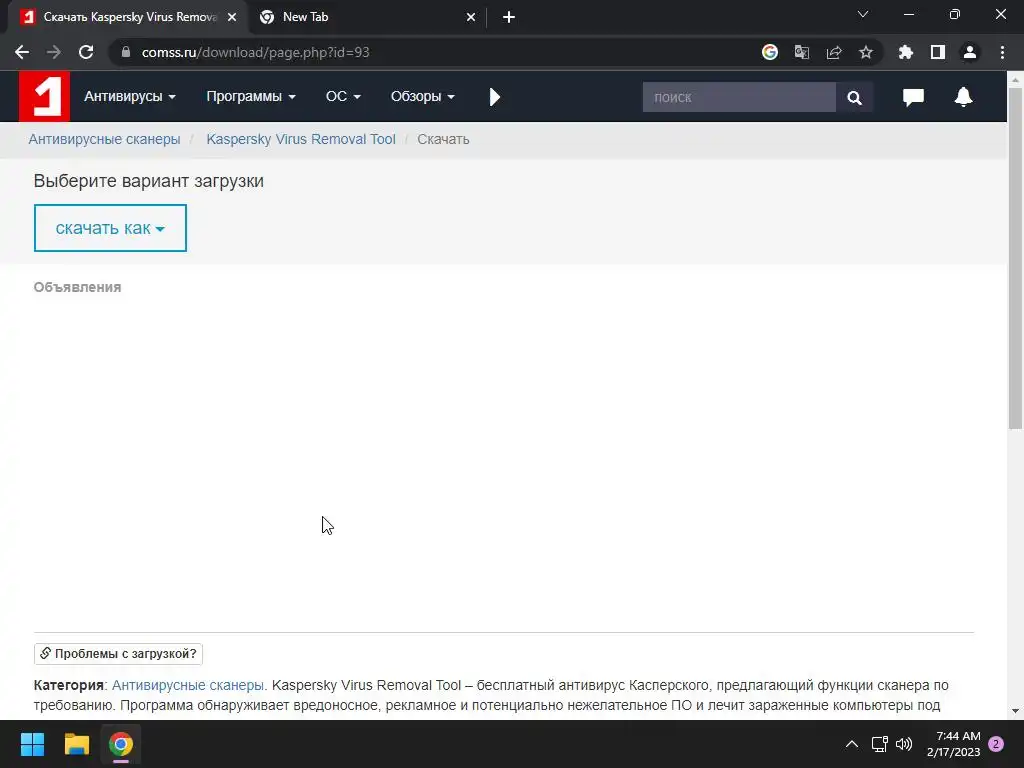
Task: Click scrollbar down arrow
Action: pos(1016,711)
